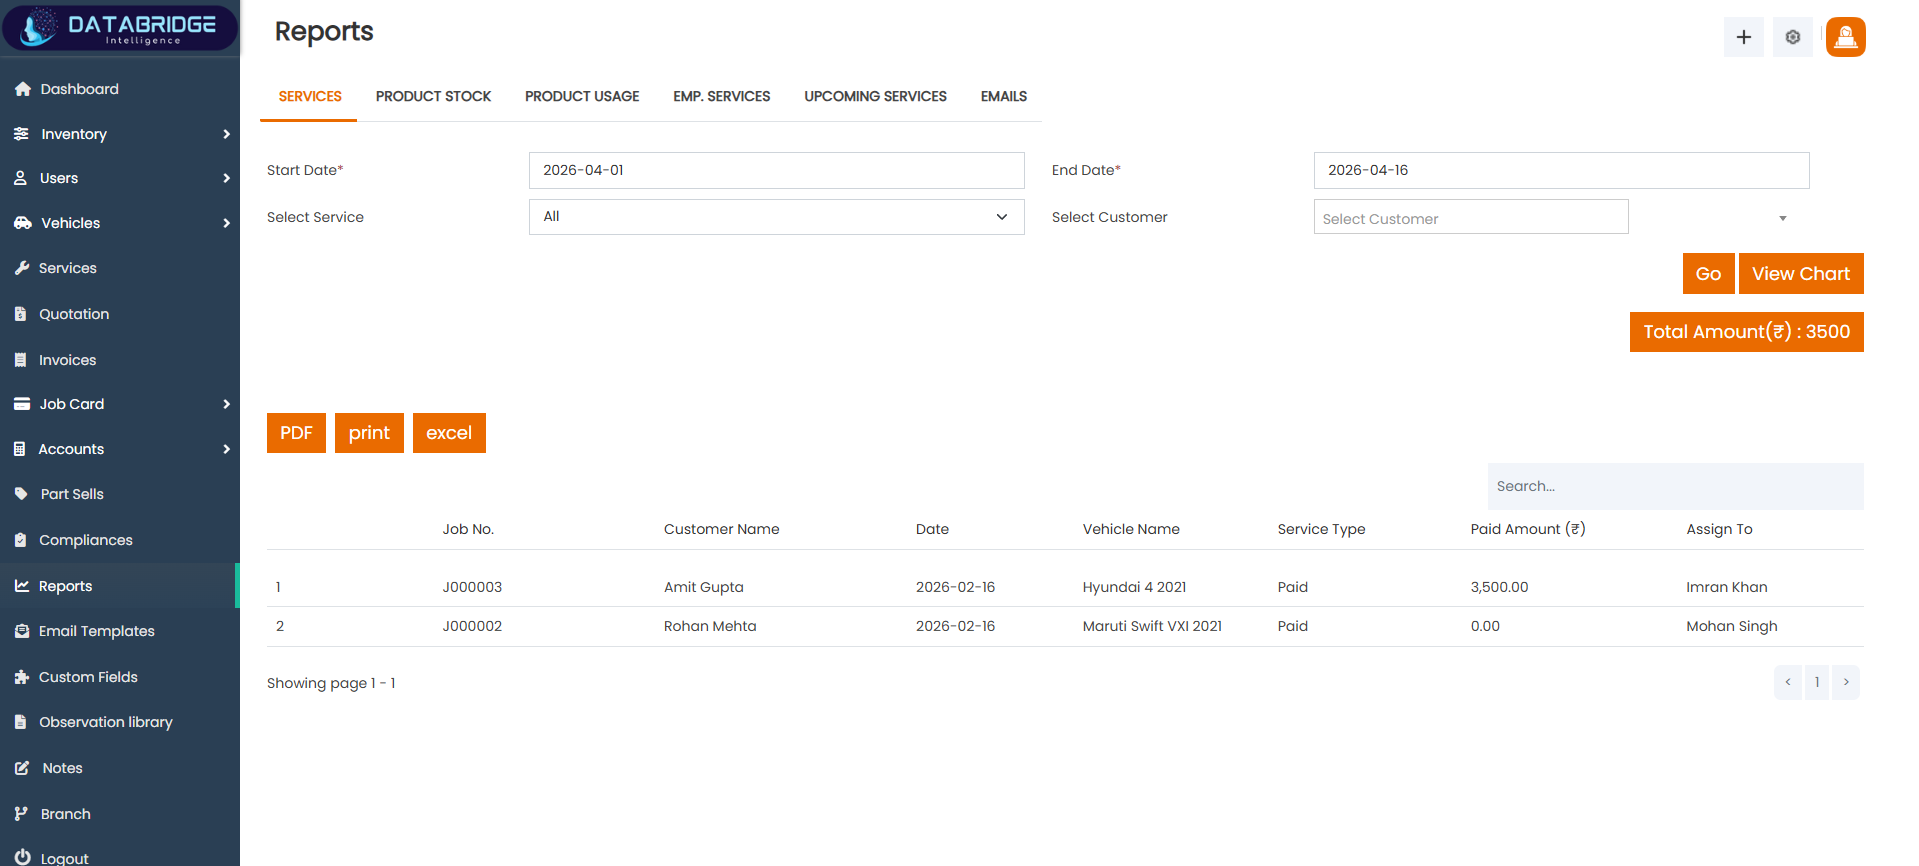
Task: Sort by Job No. column header
Action: click(x=468, y=529)
